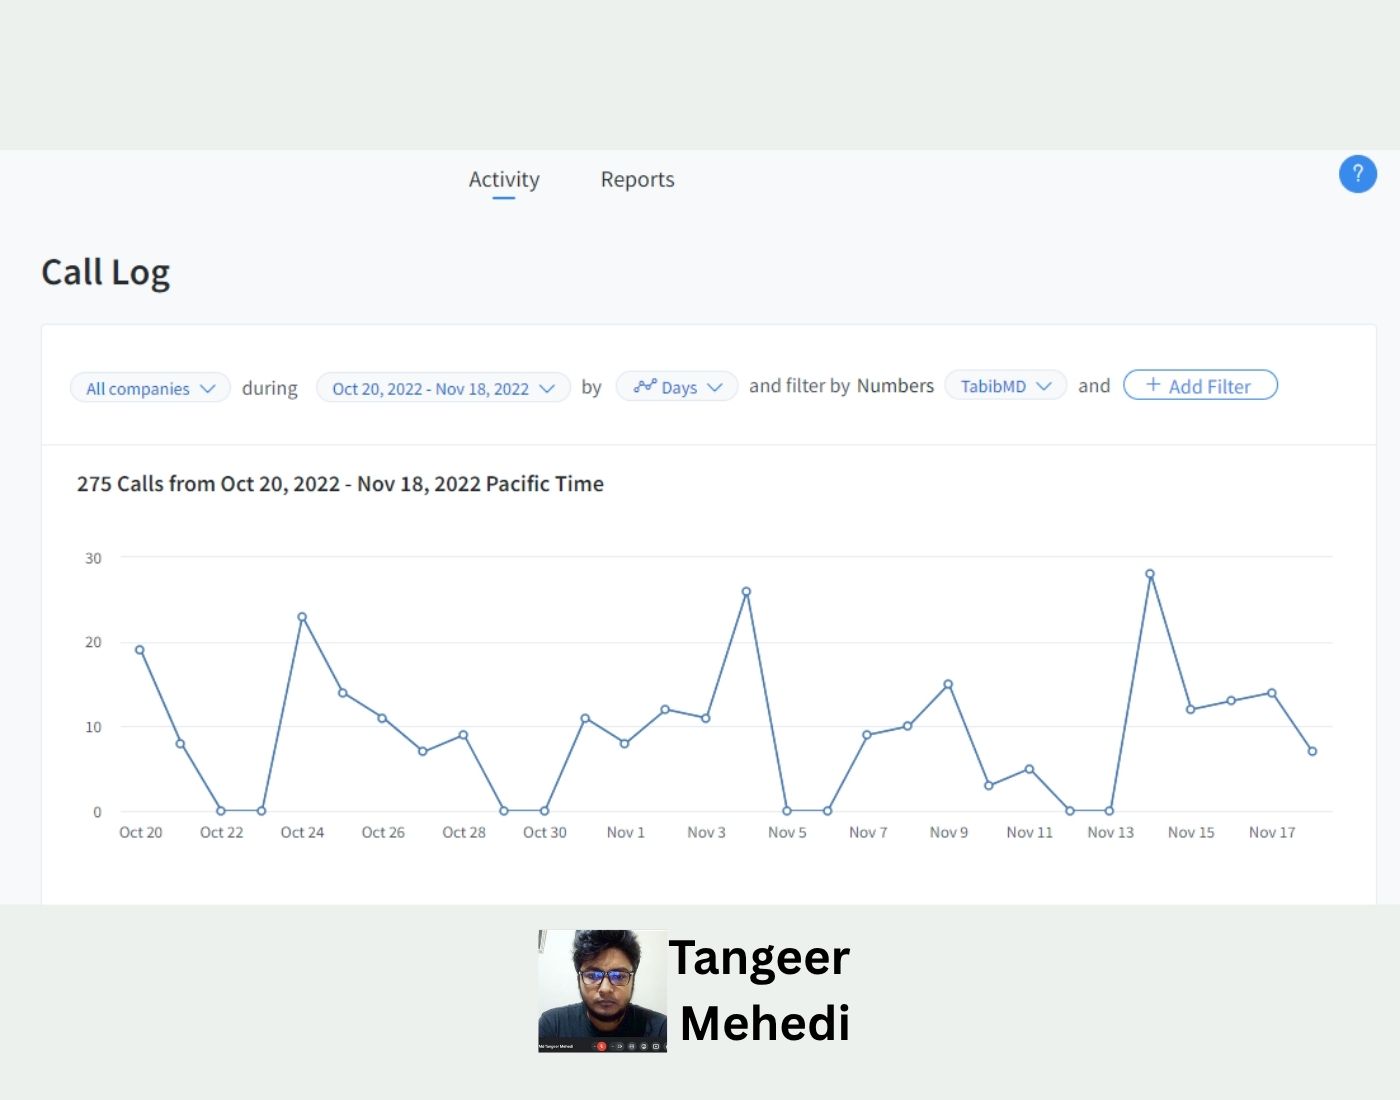This screenshot has width=1400, height=1100.
Task: Change the Days grouping dropdown
Action: point(677,387)
